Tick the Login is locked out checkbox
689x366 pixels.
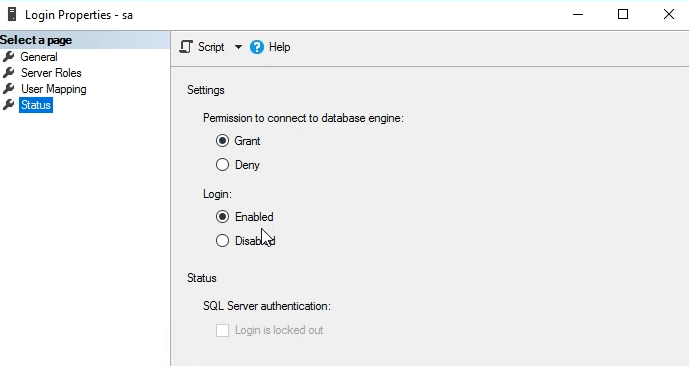[x=222, y=330]
